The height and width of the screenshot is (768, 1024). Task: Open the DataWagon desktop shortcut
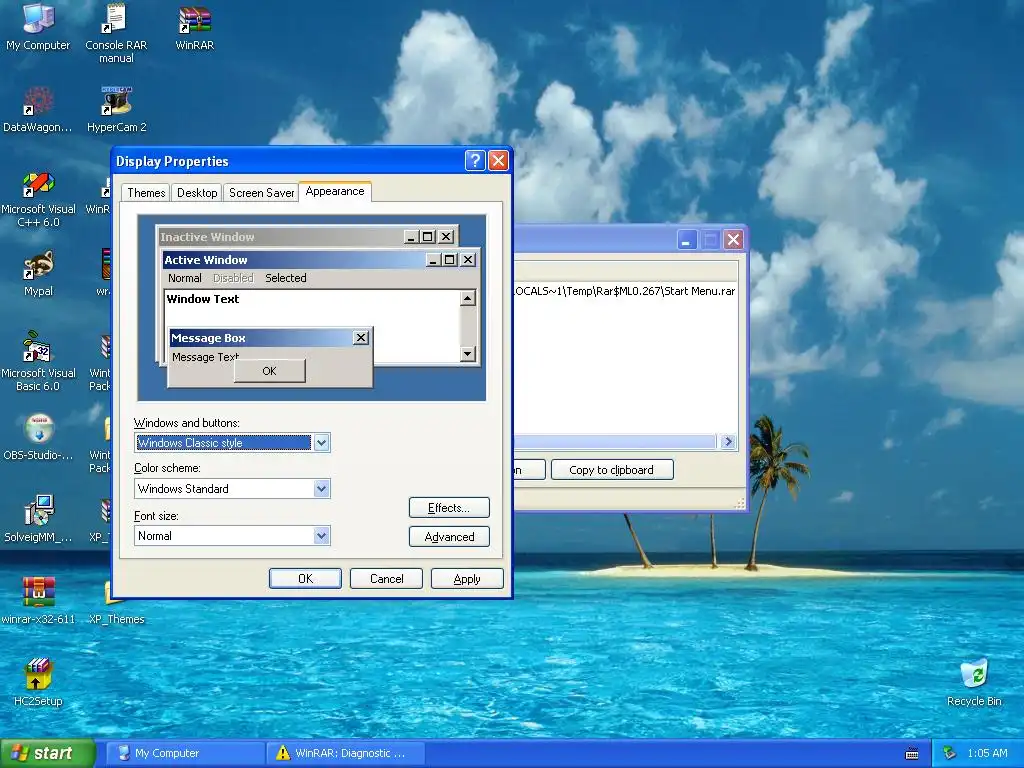coord(38,110)
